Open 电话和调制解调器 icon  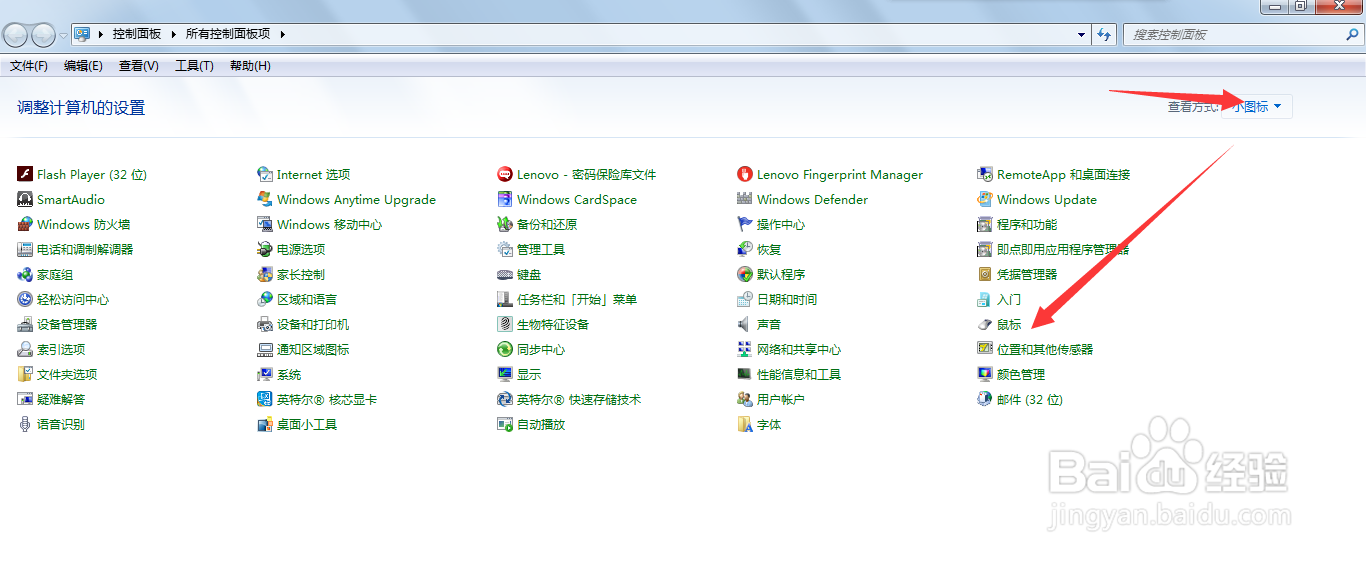tap(26, 249)
